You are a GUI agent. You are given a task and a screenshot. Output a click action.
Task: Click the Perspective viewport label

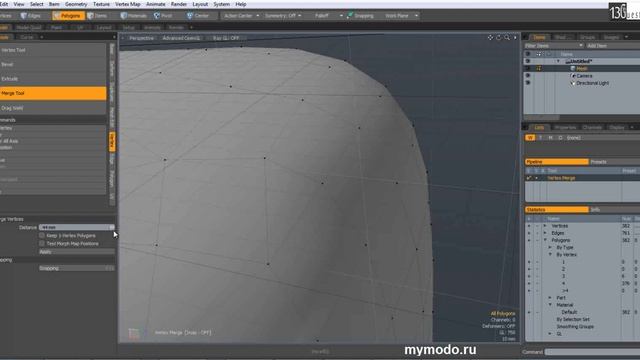tap(141, 38)
